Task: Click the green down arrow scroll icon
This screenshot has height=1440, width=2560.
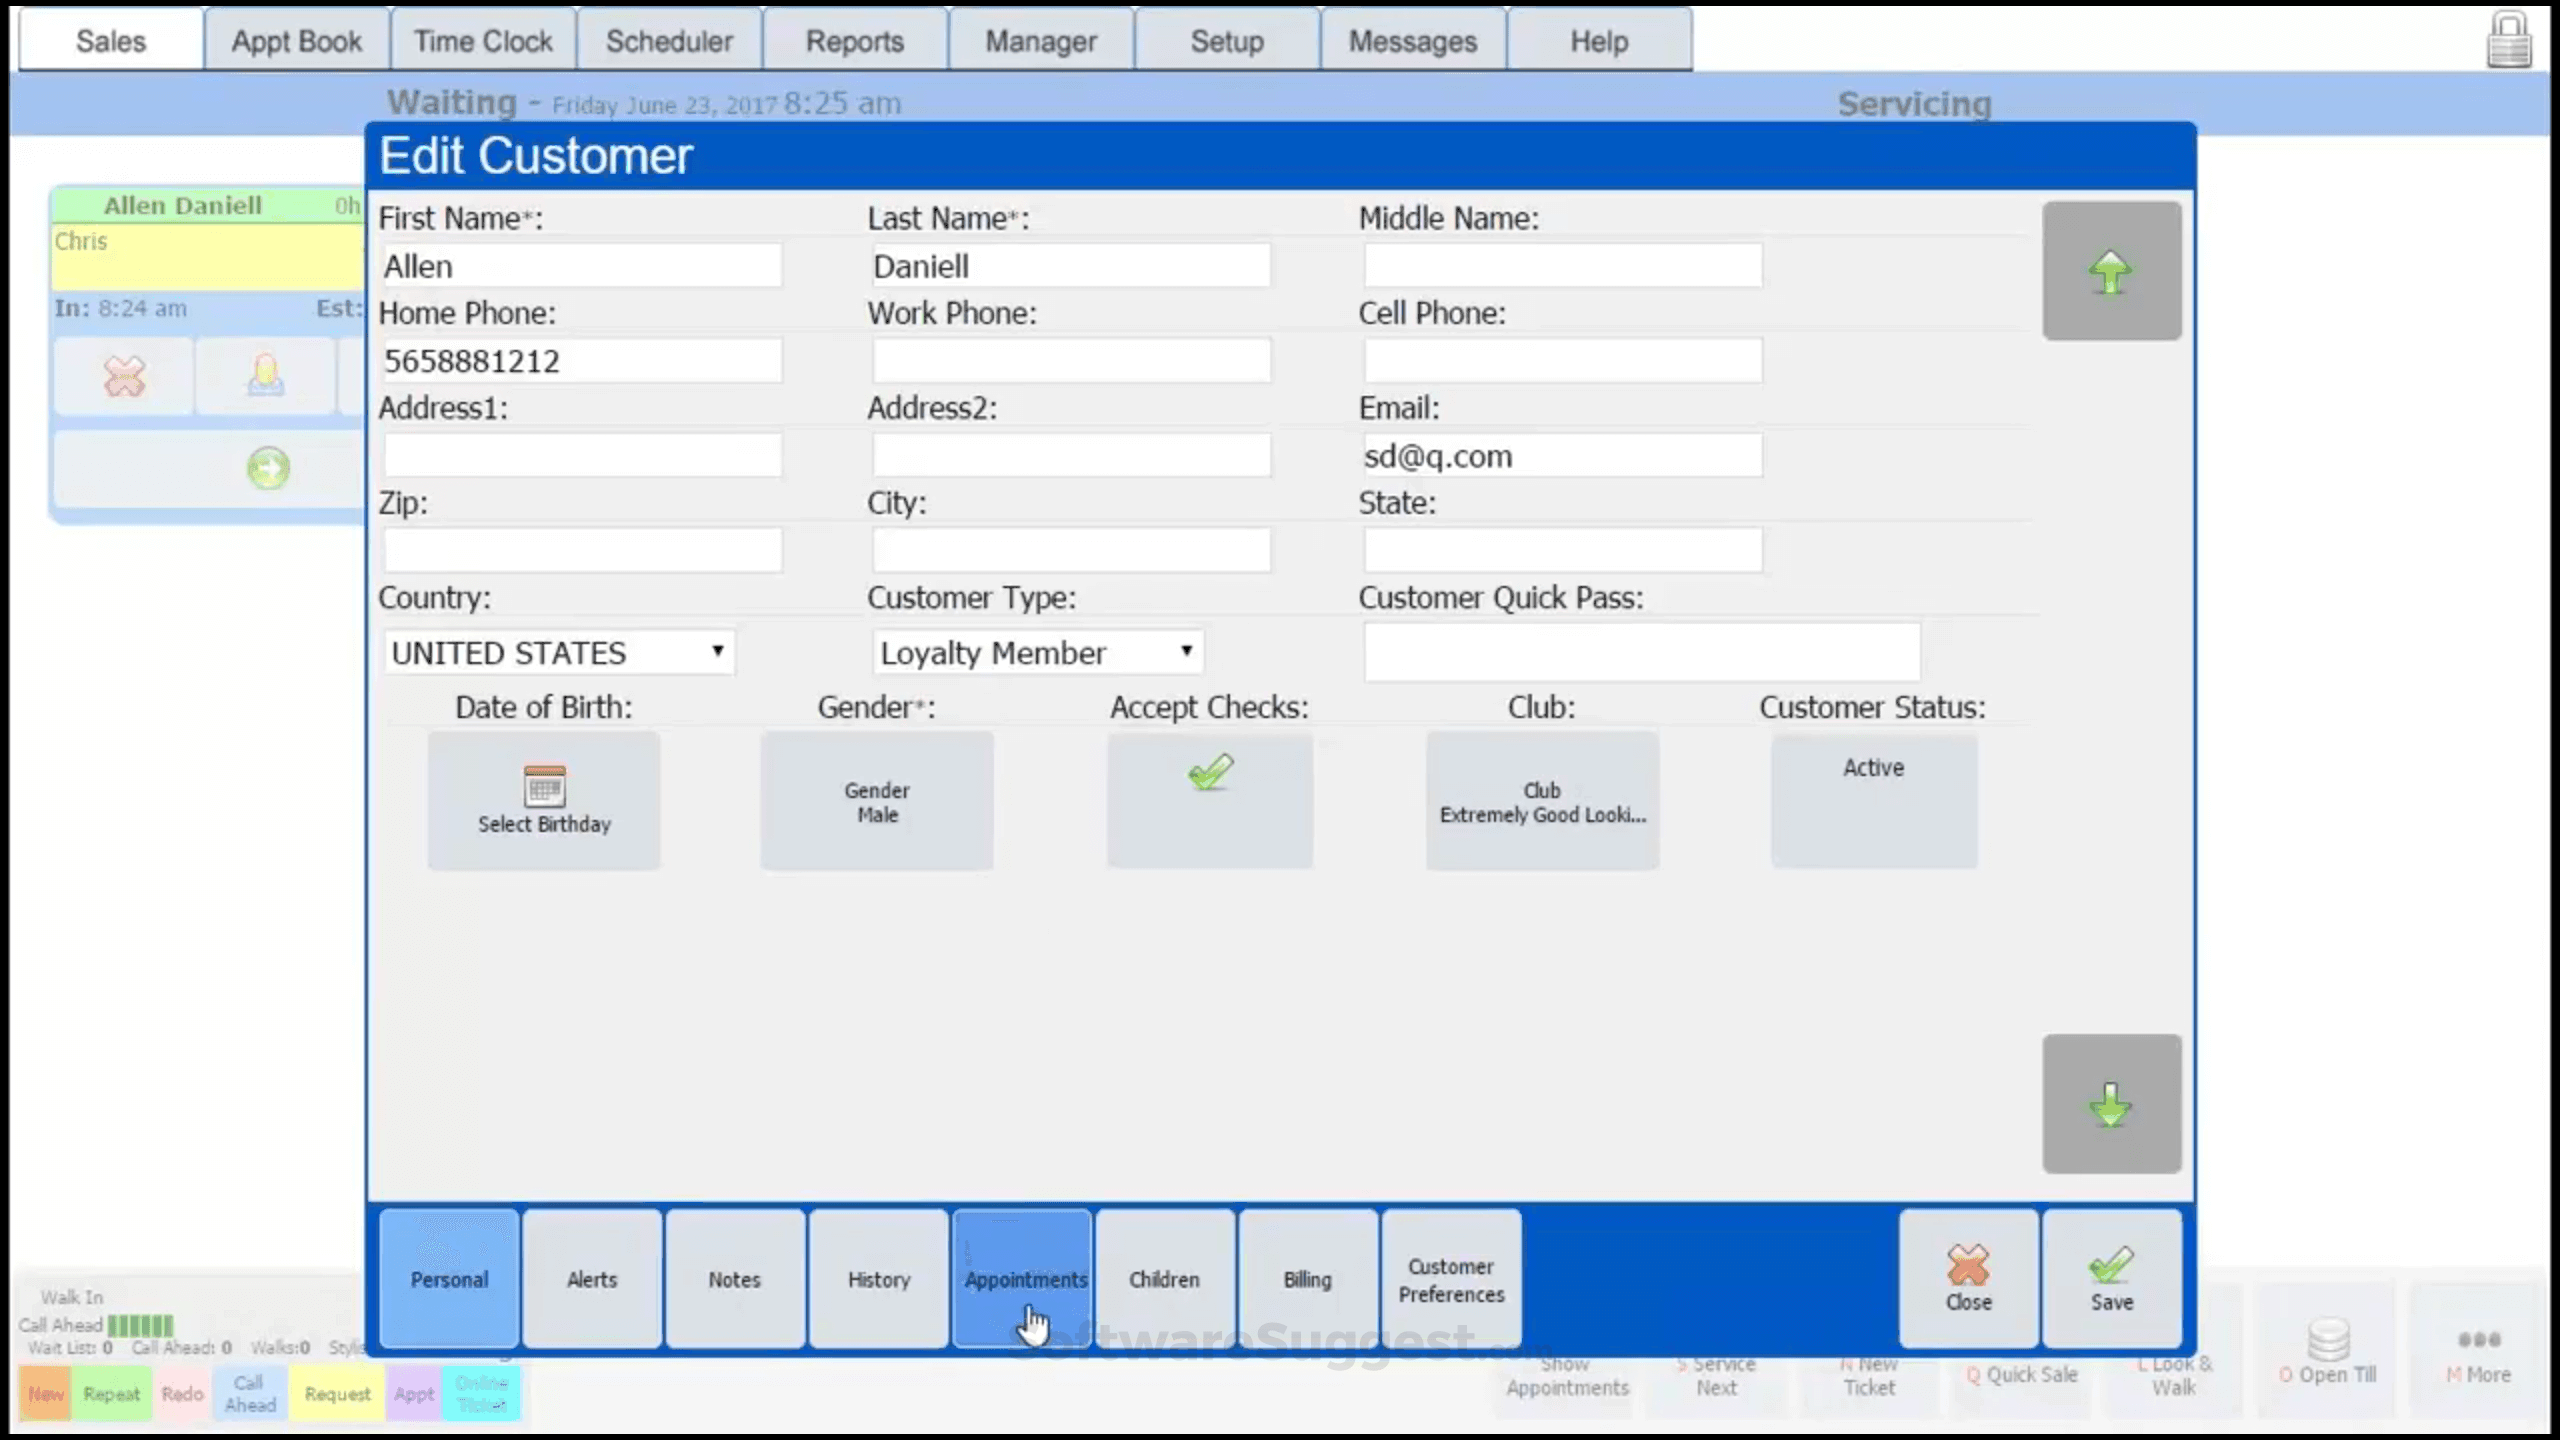Action: click(x=2111, y=1104)
